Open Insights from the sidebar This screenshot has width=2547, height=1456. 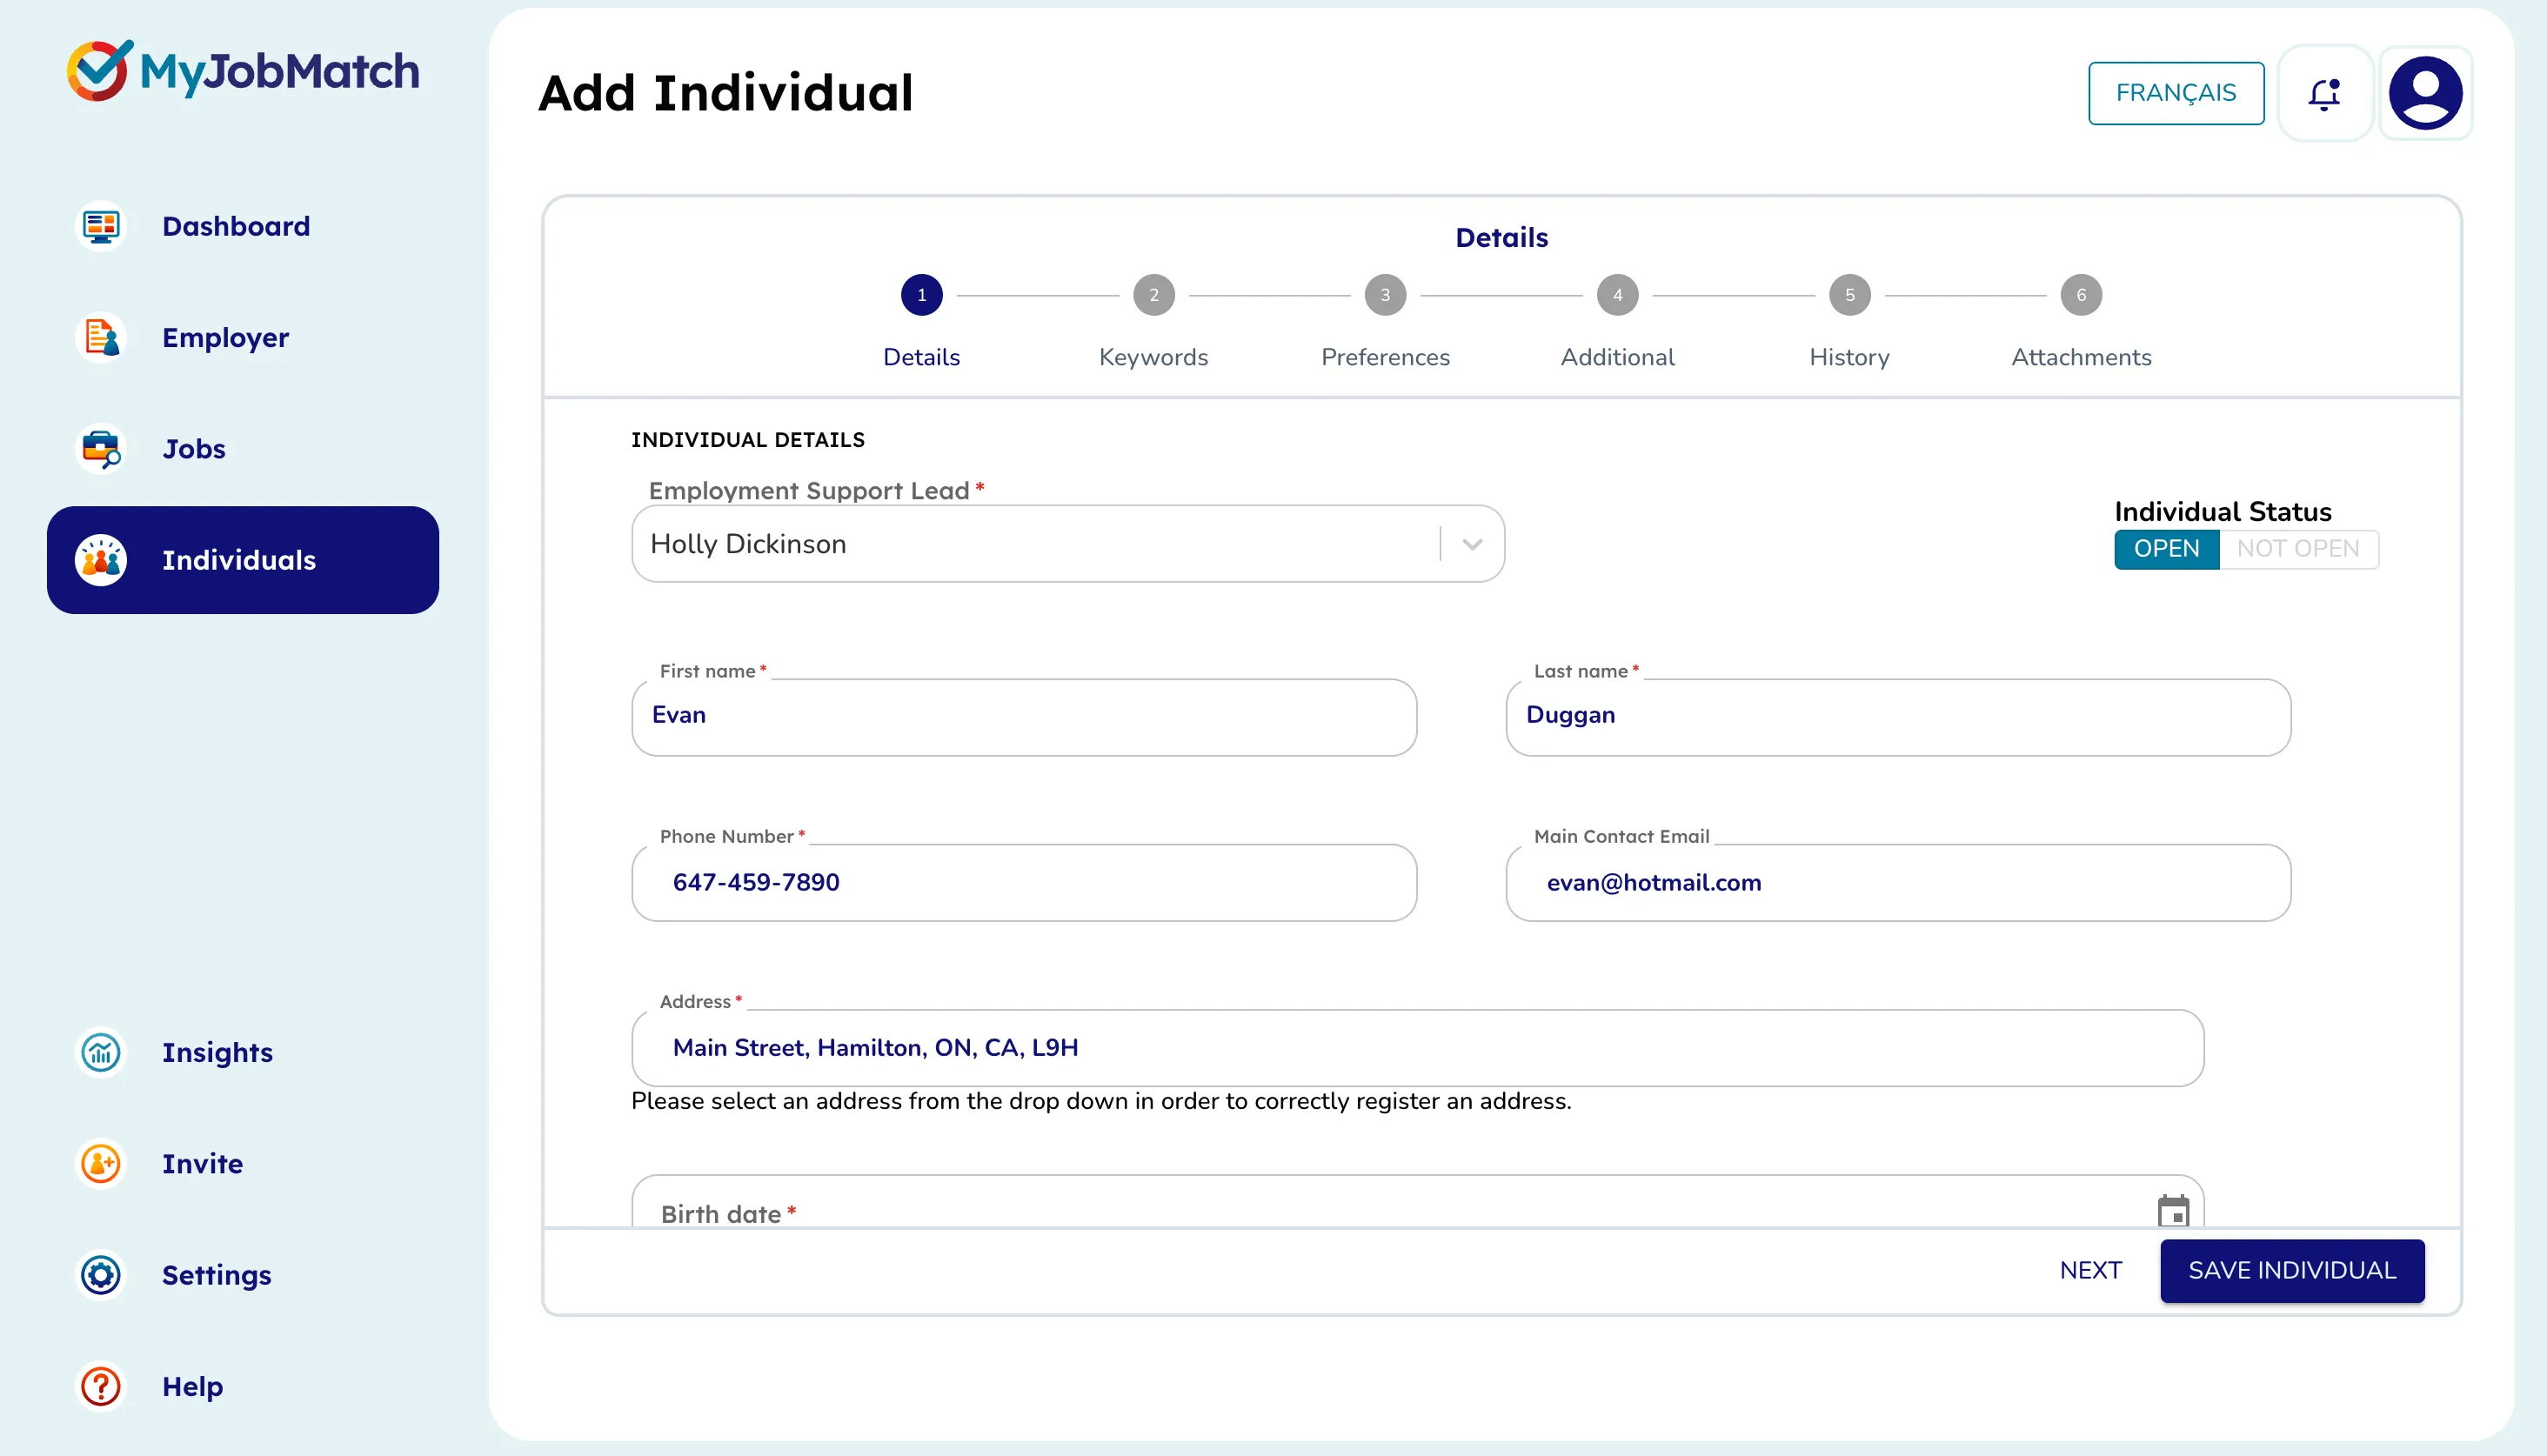pyautogui.click(x=217, y=1052)
